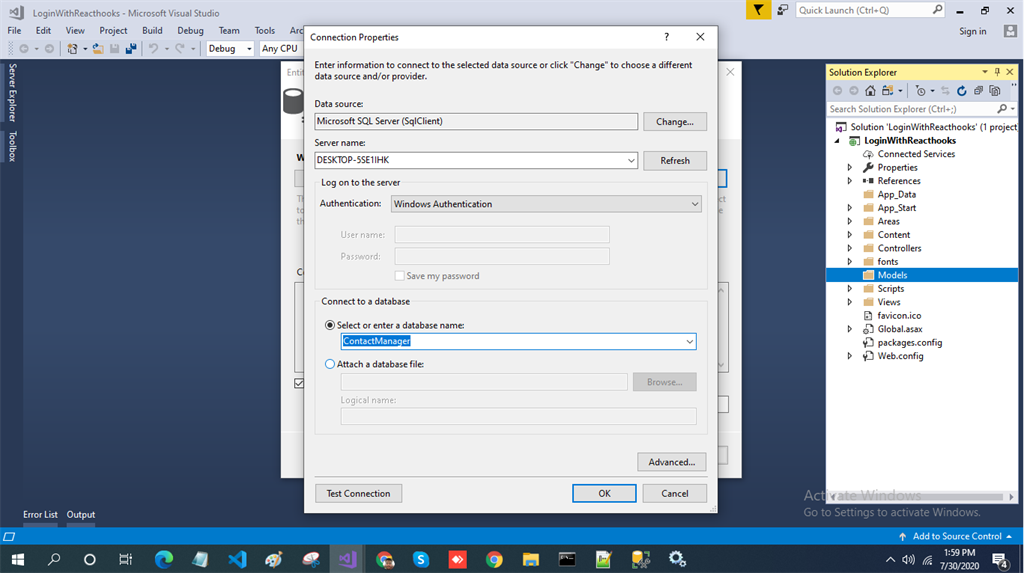The image size is (1024, 573).
Task: Click the Visual Studio taskbar icon
Action: click(x=347, y=559)
